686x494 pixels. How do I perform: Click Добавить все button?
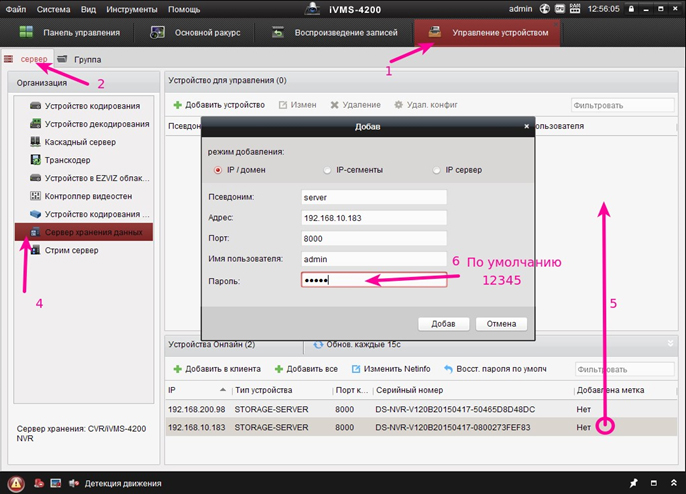point(306,369)
